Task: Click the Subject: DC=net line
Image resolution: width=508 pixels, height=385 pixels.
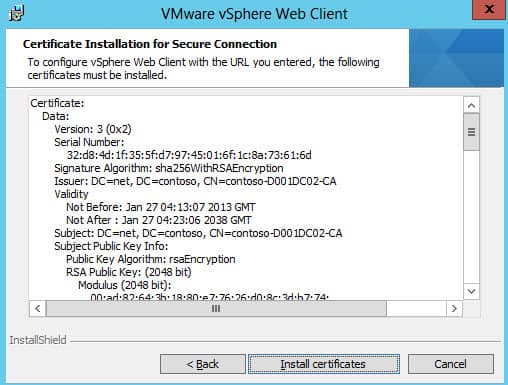Action: (198, 233)
